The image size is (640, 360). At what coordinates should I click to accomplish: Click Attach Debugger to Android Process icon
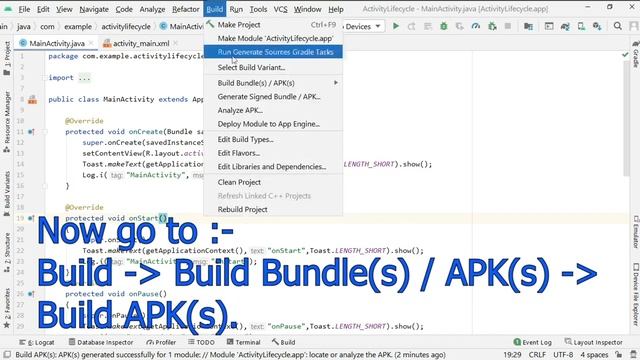492,26
